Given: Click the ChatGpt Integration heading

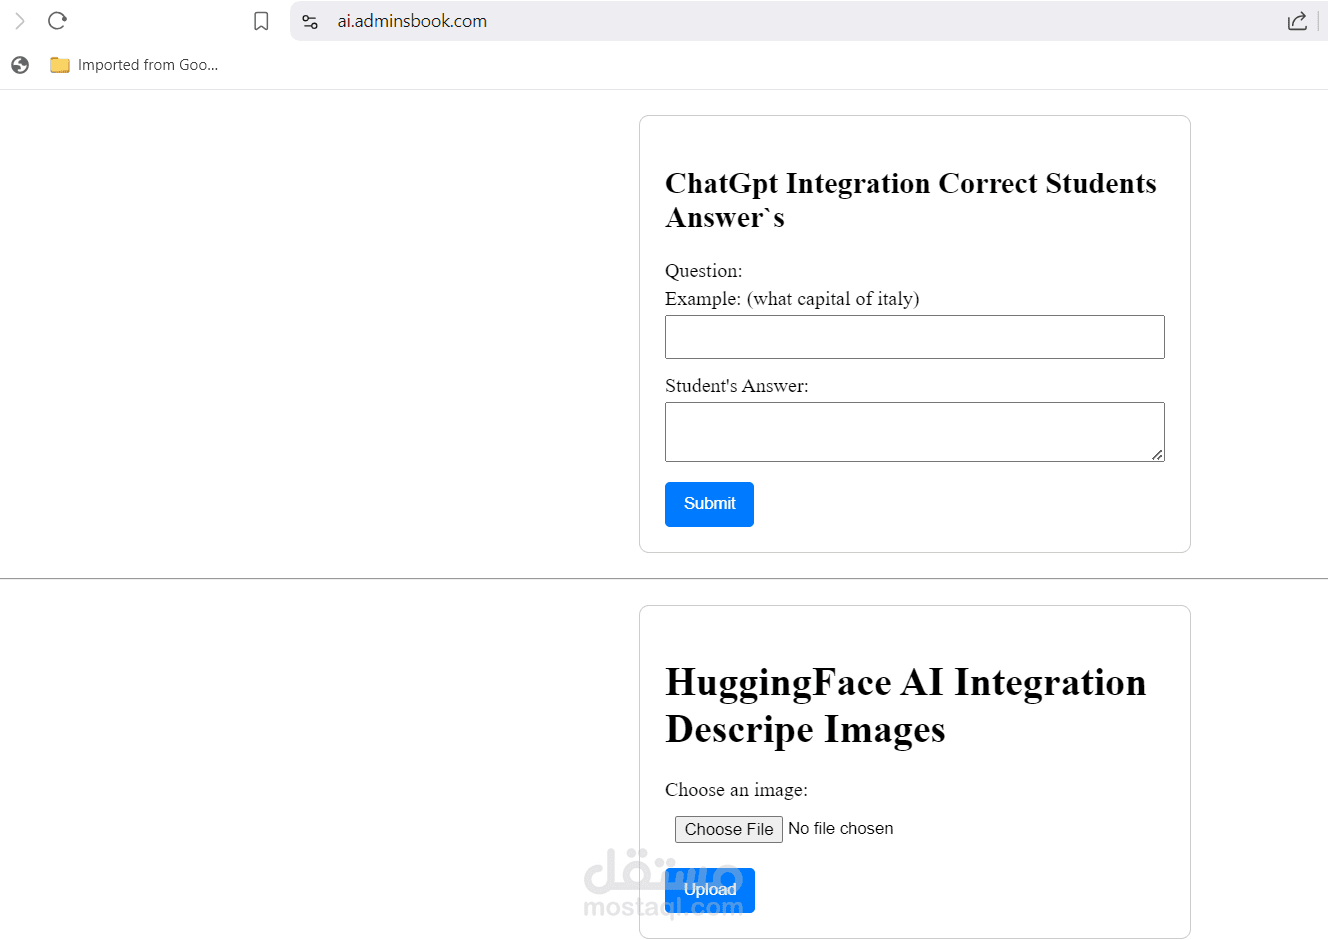Looking at the screenshot, I should (911, 200).
